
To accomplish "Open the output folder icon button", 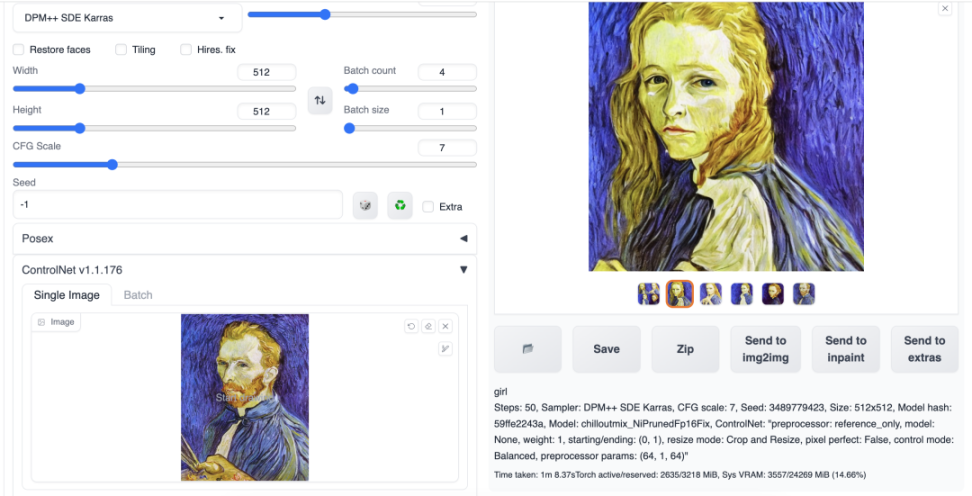I will point(528,349).
